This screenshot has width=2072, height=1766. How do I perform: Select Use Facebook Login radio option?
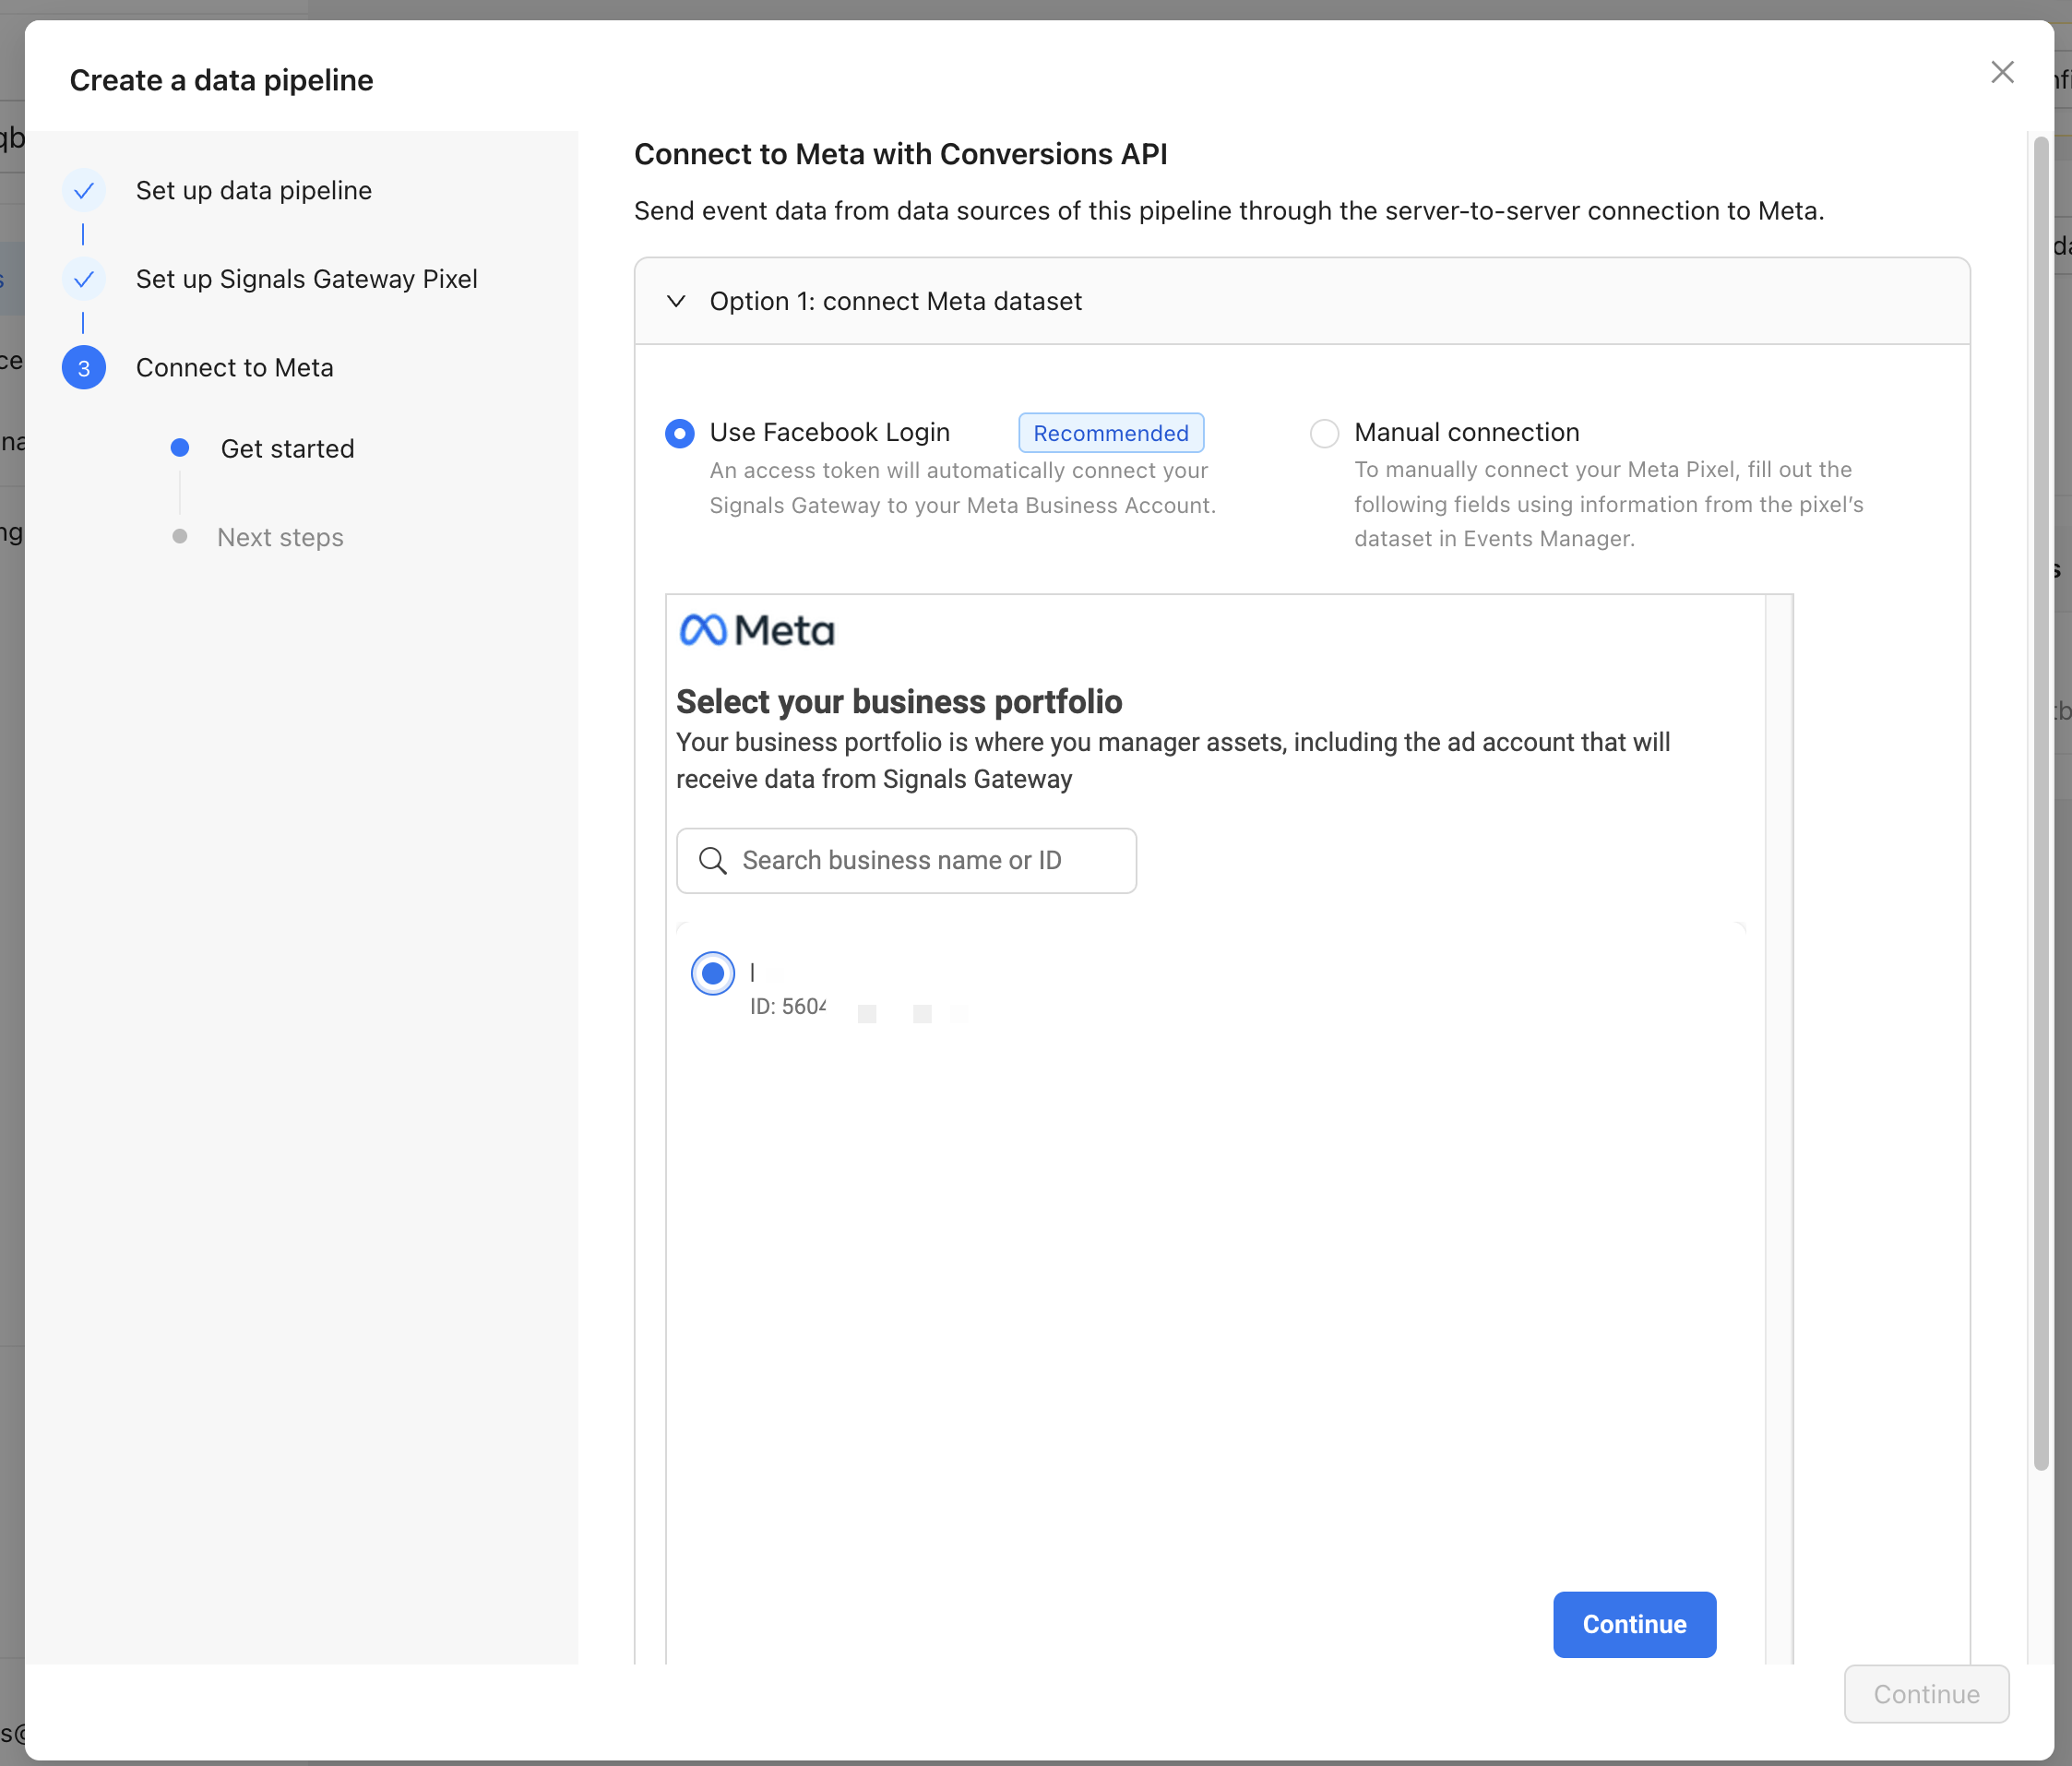680,433
